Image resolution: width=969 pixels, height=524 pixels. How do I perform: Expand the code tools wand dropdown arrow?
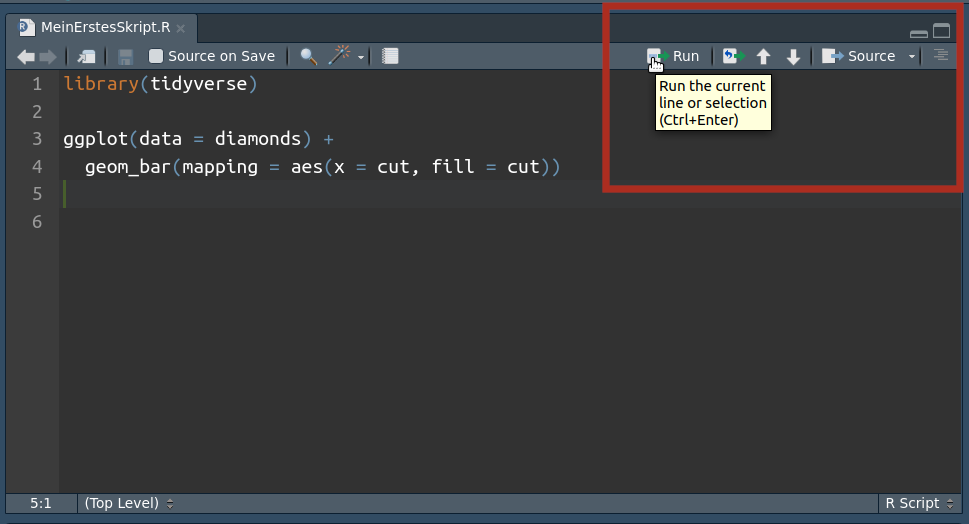361,57
